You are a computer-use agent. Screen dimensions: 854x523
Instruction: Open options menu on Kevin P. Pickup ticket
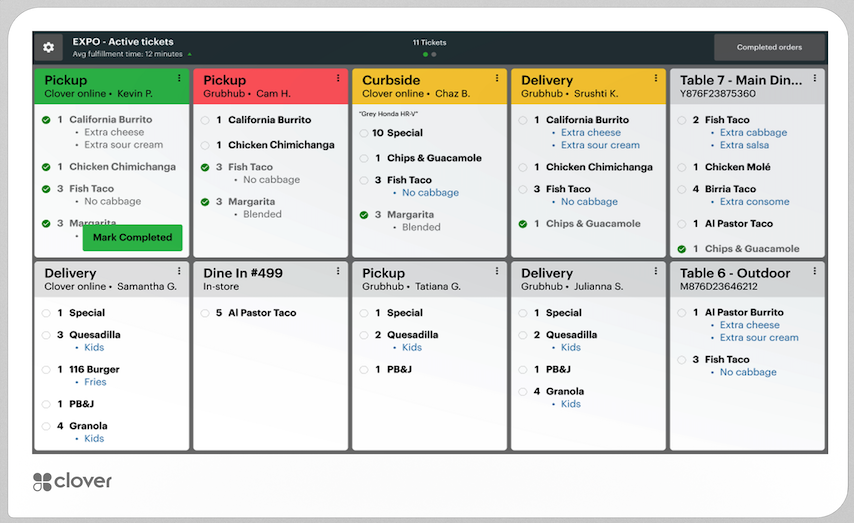point(179,78)
